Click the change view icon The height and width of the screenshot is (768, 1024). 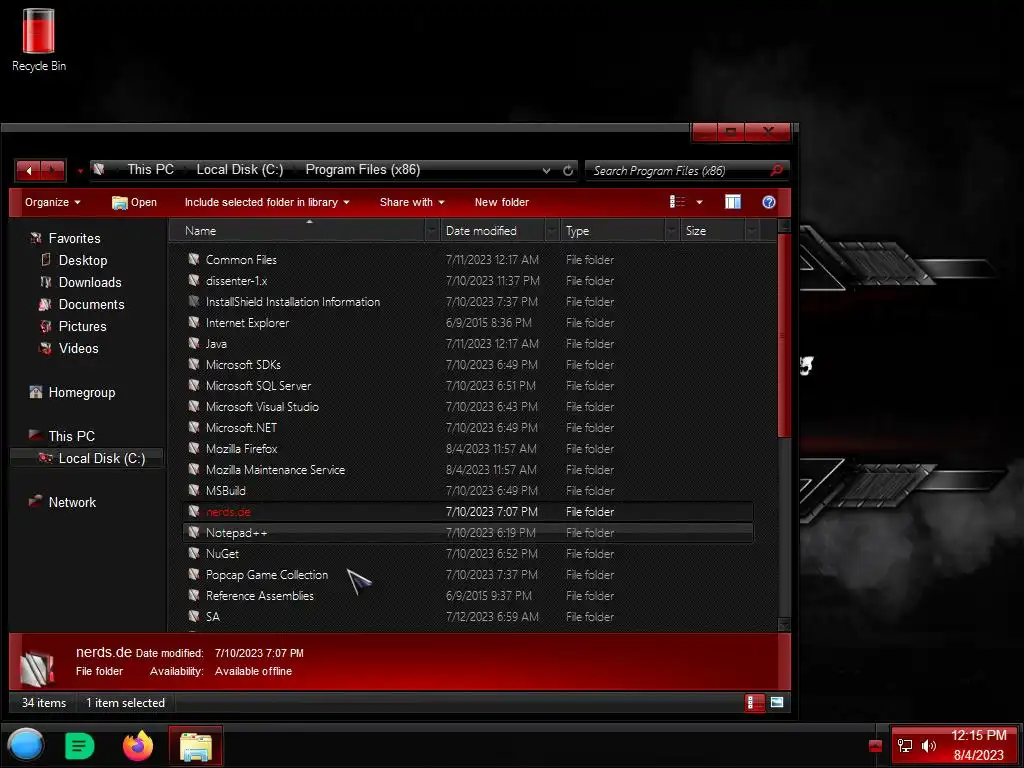point(677,202)
